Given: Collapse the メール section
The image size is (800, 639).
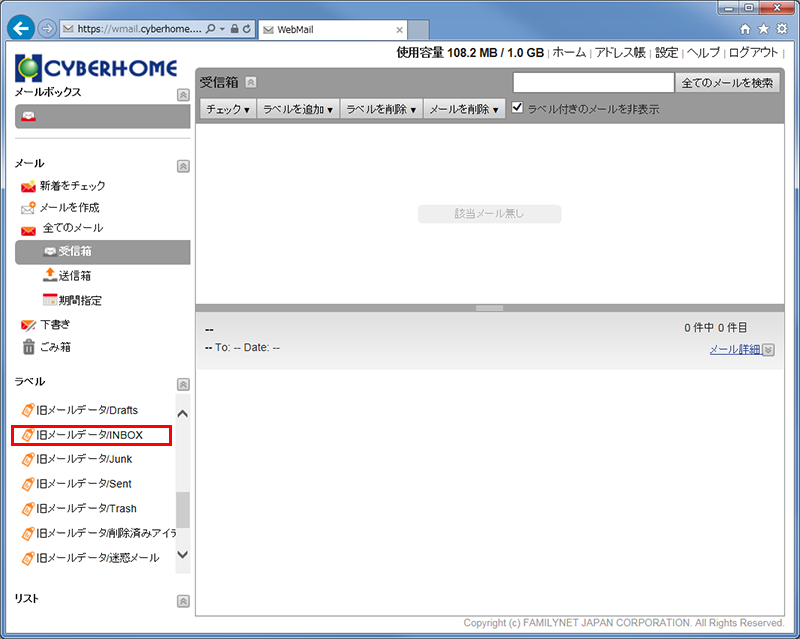Looking at the screenshot, I should click(x=182, y=166).
